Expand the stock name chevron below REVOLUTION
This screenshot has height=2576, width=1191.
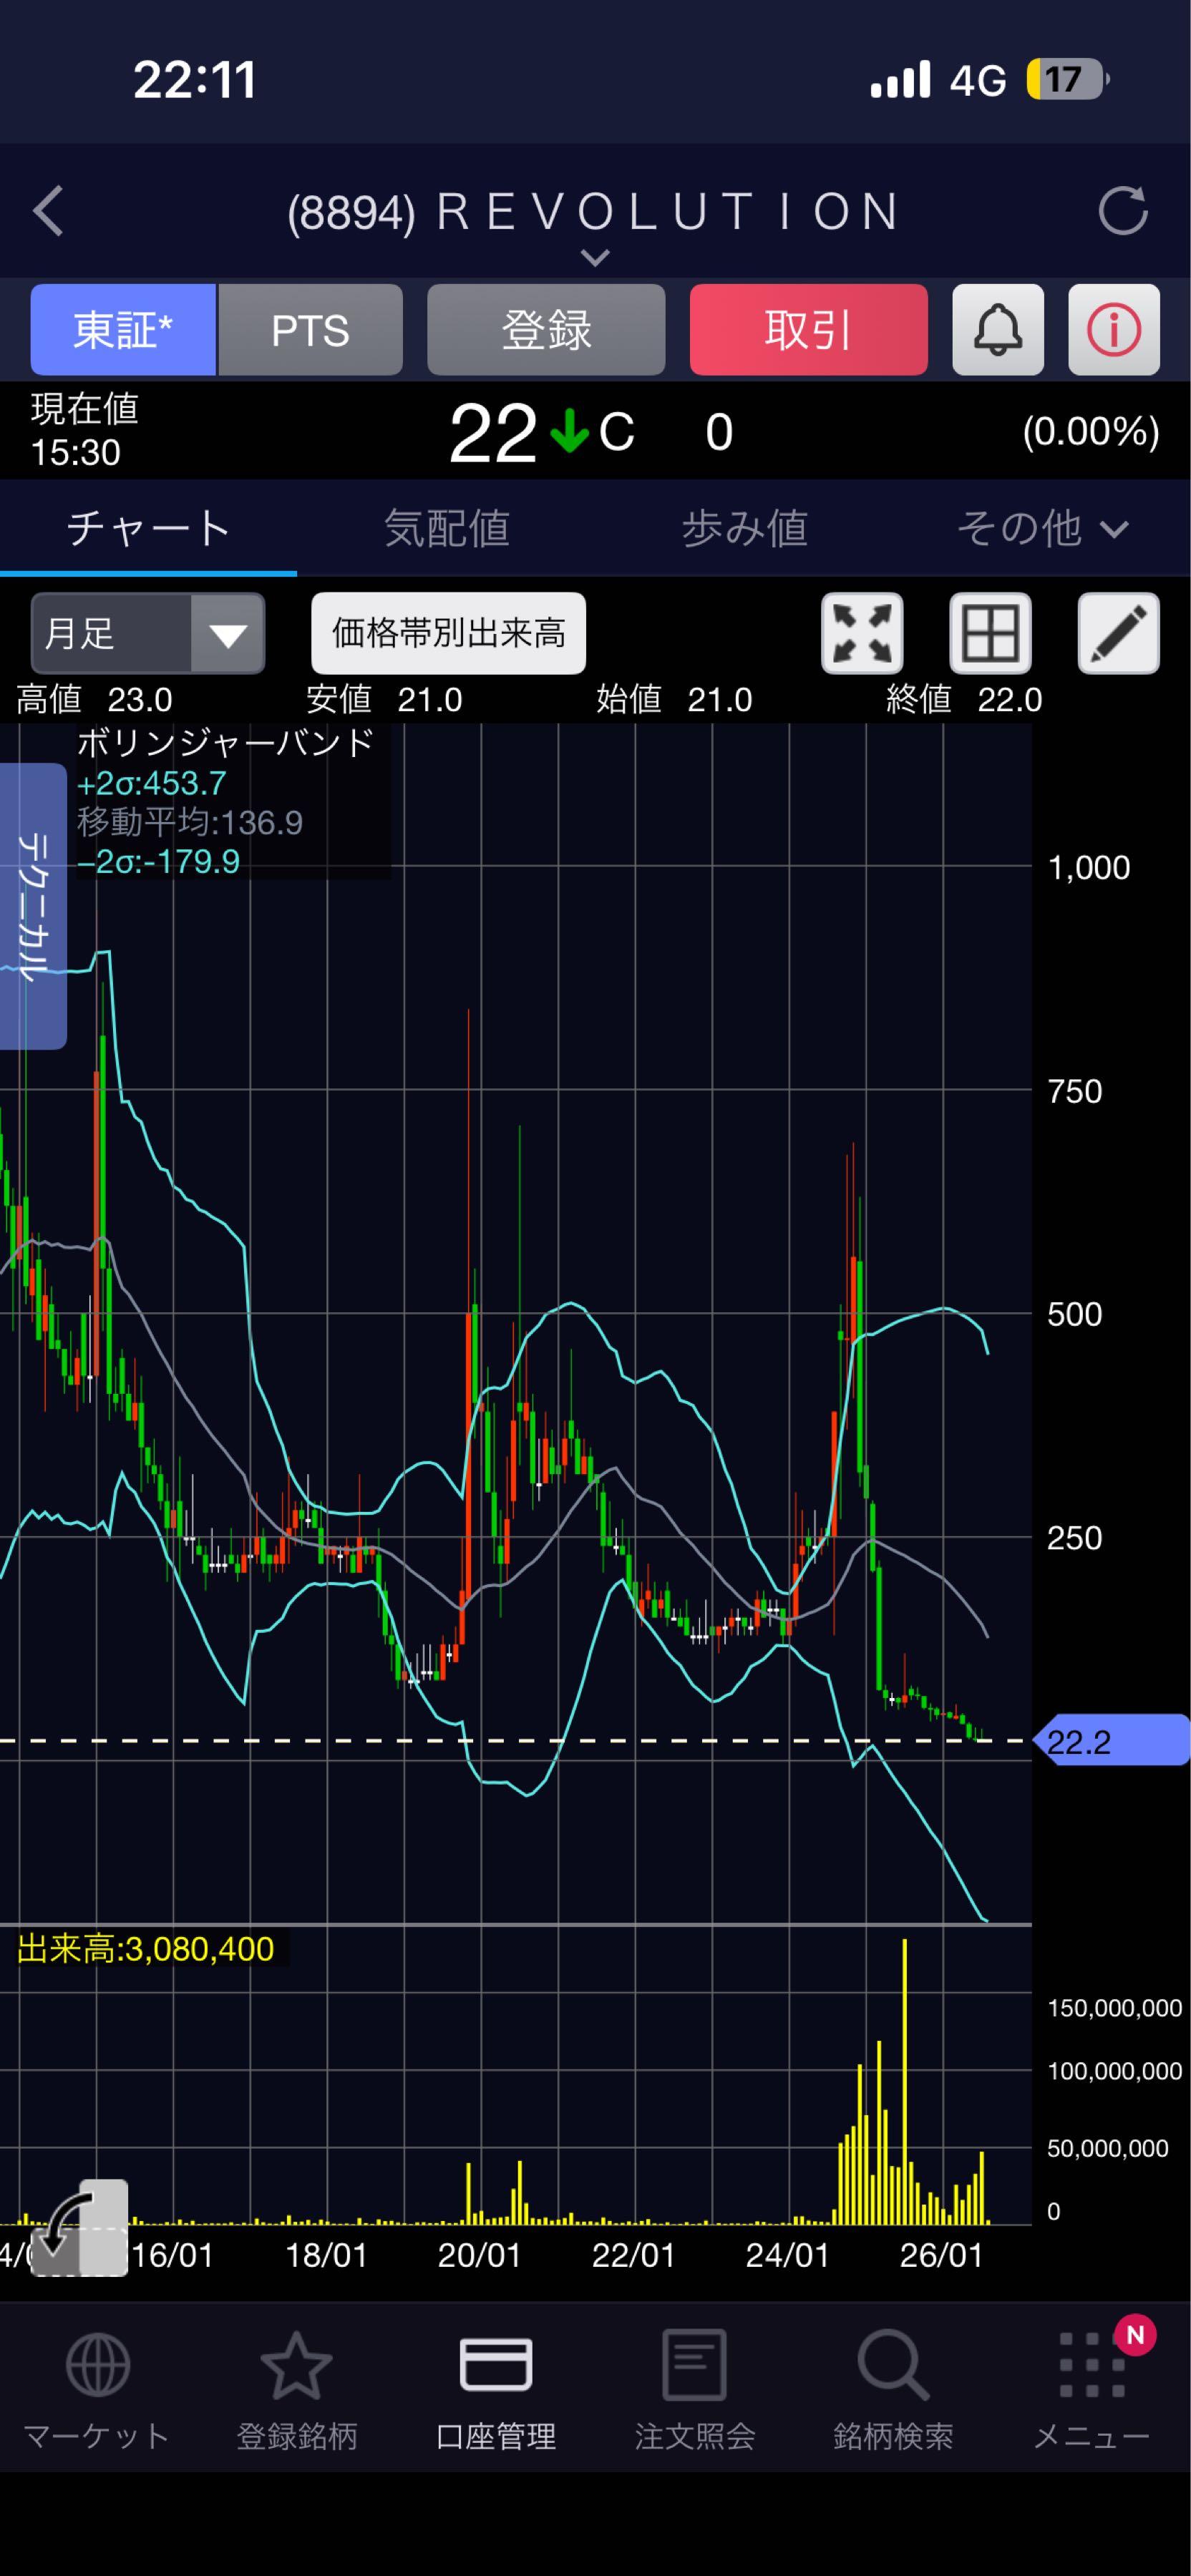[x=595, y=258]
